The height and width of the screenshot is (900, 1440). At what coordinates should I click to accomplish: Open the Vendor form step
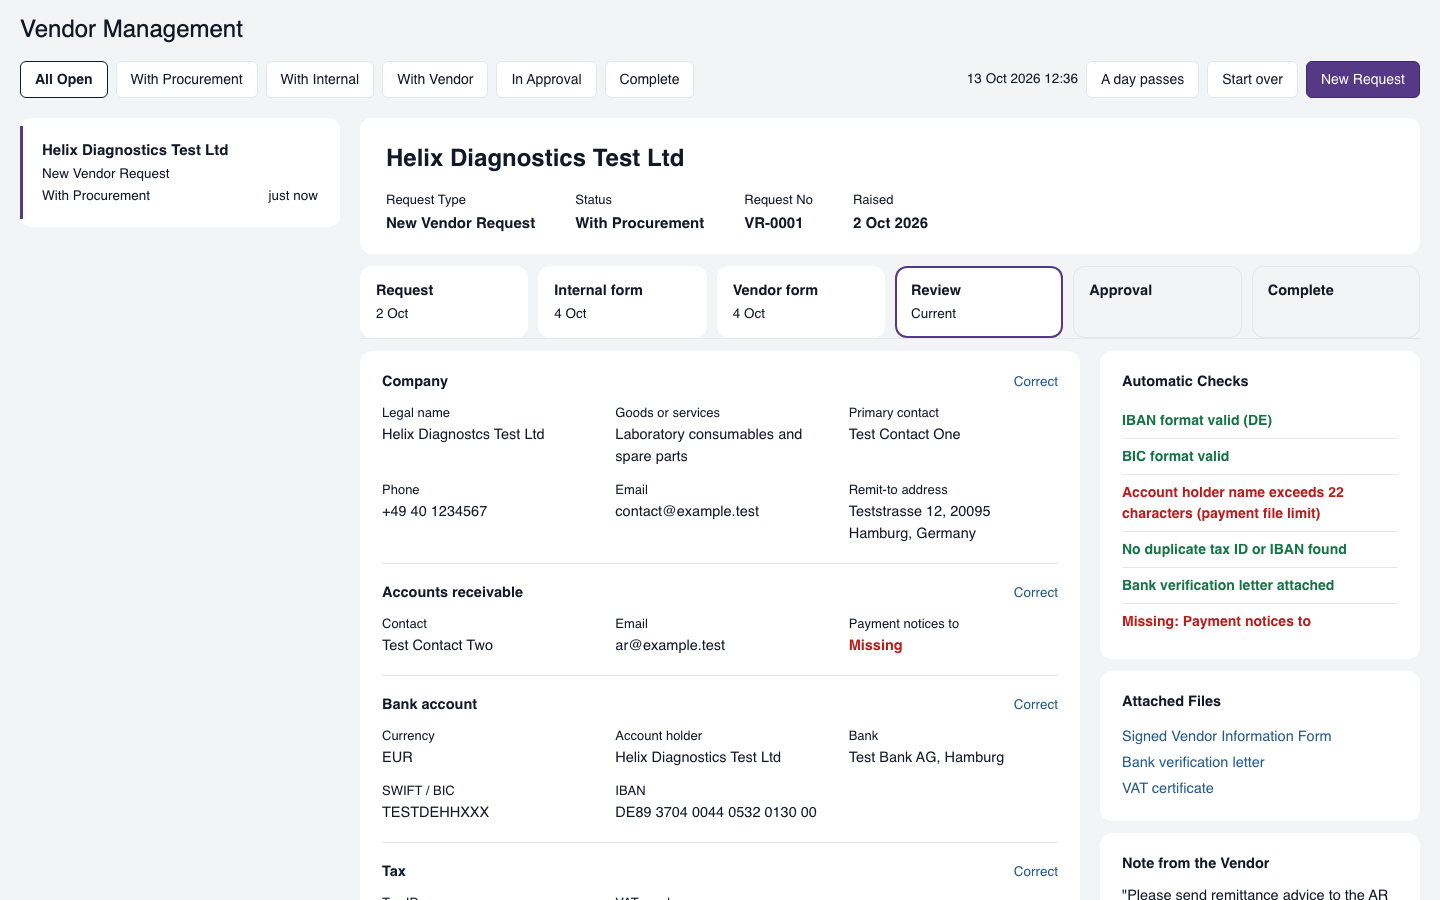coord(801,301)
